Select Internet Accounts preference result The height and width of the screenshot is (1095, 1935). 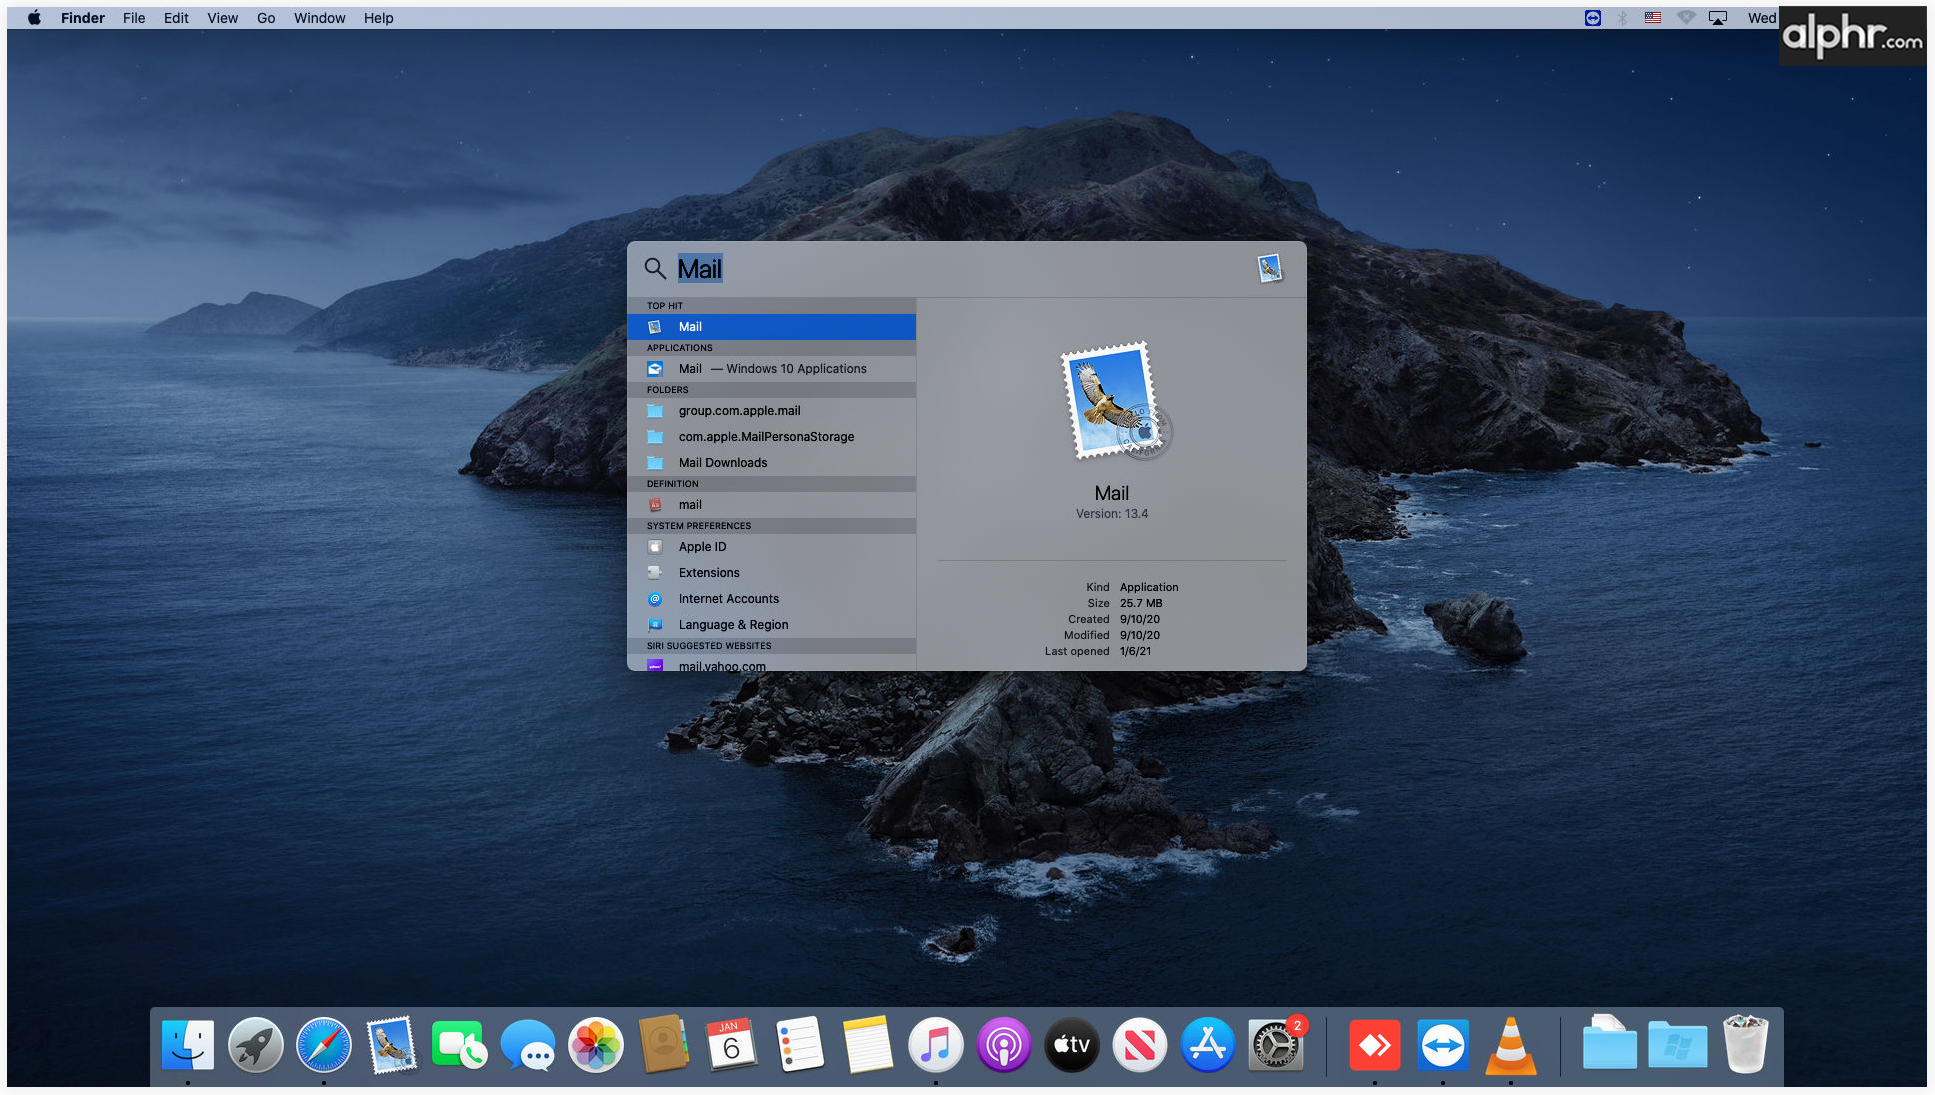(x=728, y=599)
